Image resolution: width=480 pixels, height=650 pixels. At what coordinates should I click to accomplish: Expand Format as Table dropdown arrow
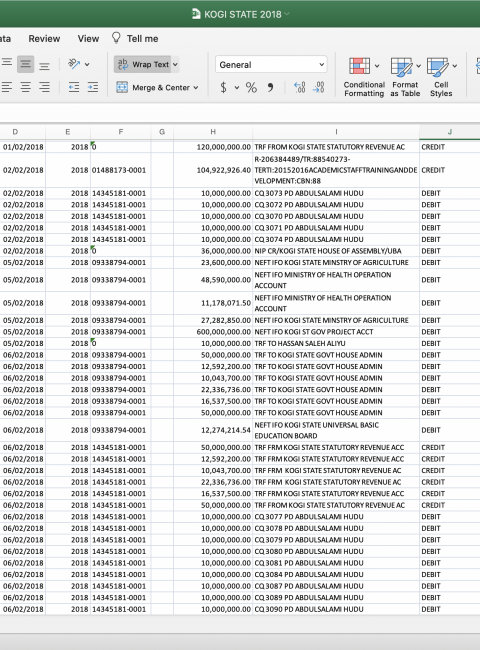tap(418, 65)
